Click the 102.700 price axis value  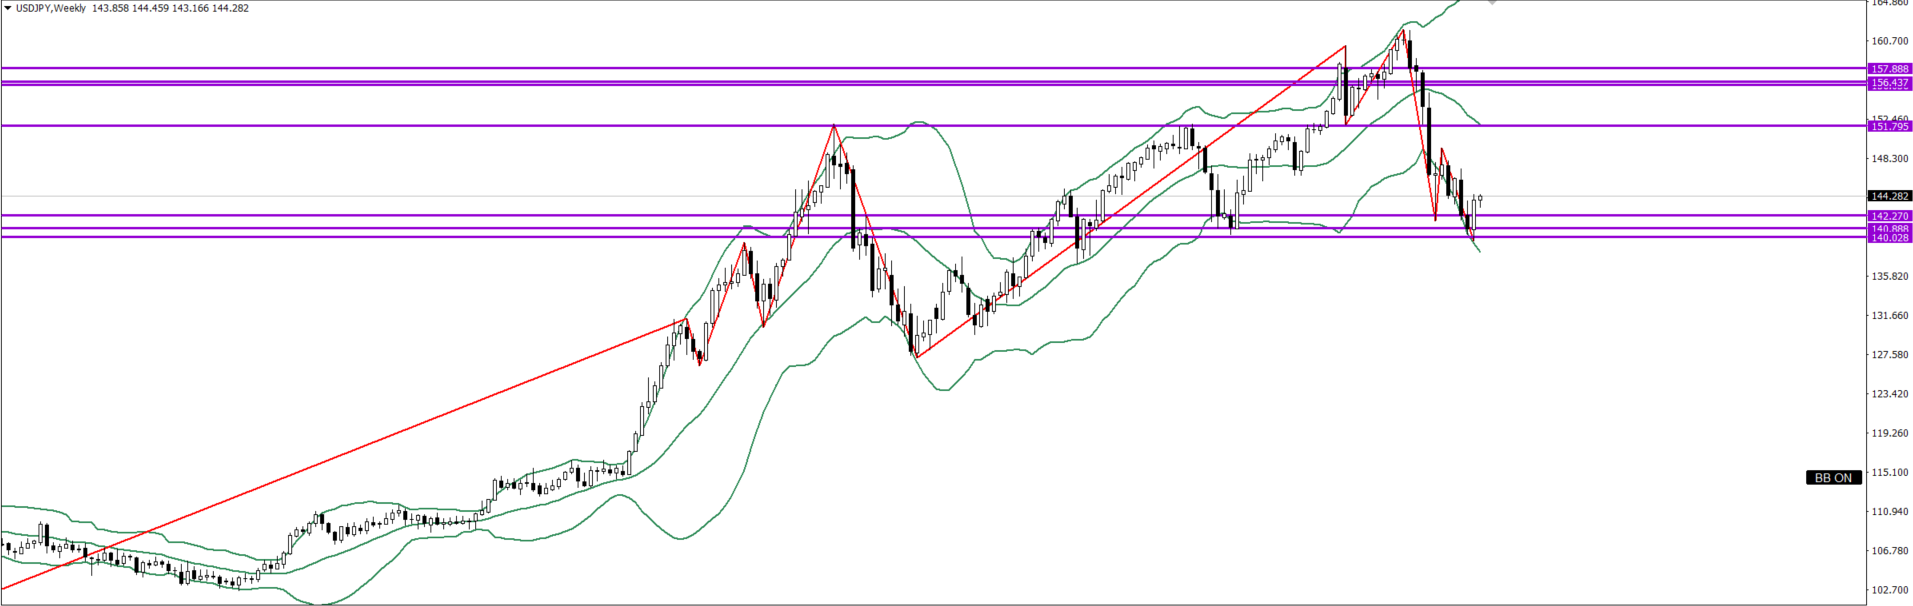(x=1889, y=590)
